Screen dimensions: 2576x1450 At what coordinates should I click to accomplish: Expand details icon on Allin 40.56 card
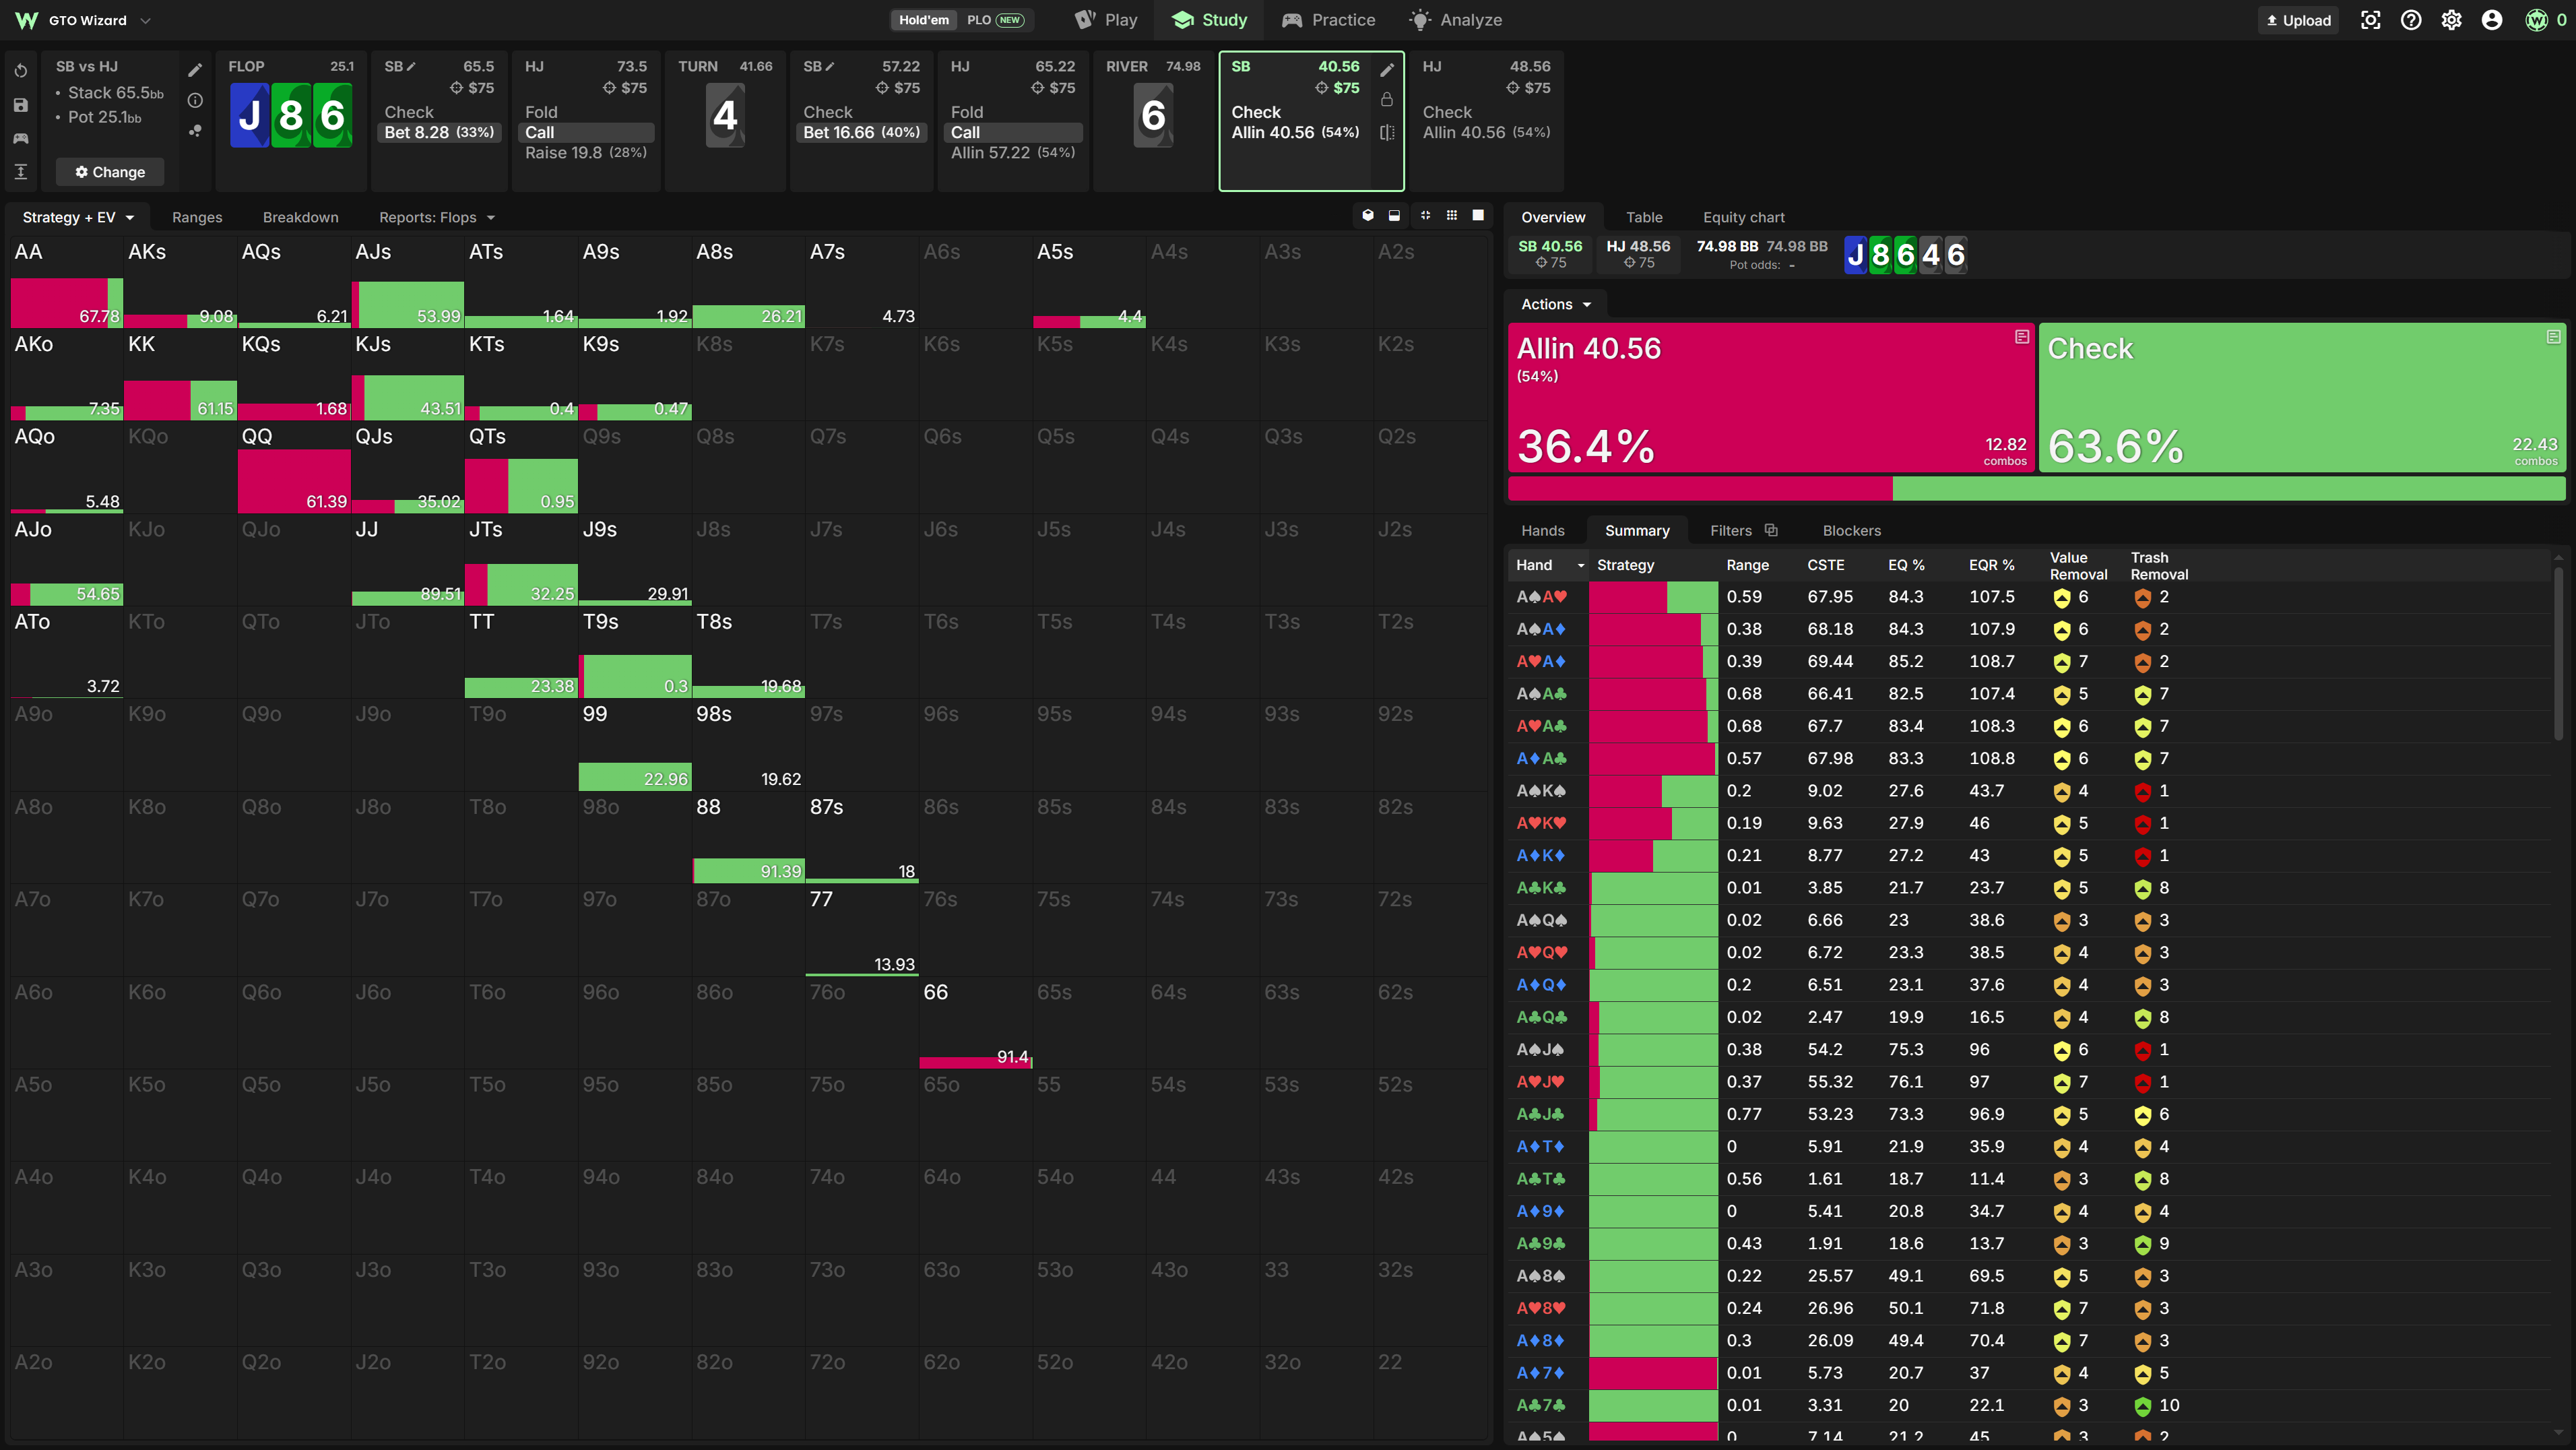[2021, 337]
